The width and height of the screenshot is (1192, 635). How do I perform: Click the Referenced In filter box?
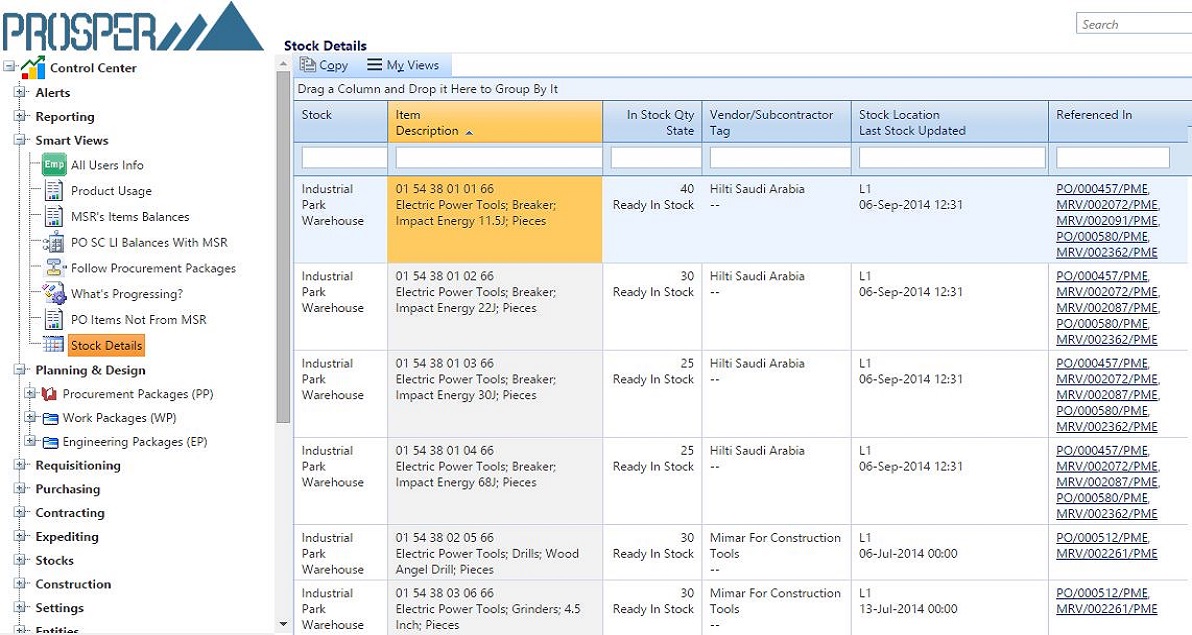coord(1113,157)
